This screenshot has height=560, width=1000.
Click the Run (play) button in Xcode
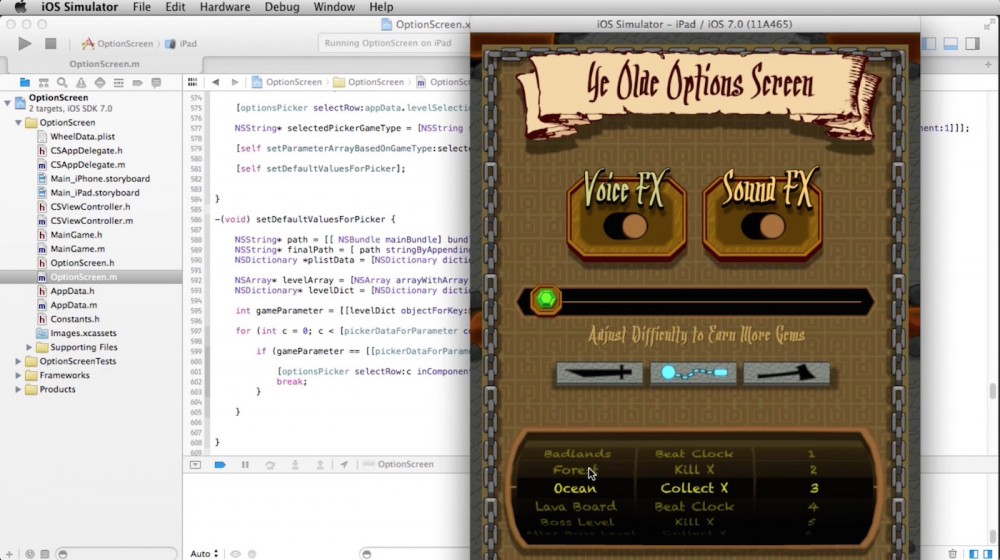[x=25, y=44]
